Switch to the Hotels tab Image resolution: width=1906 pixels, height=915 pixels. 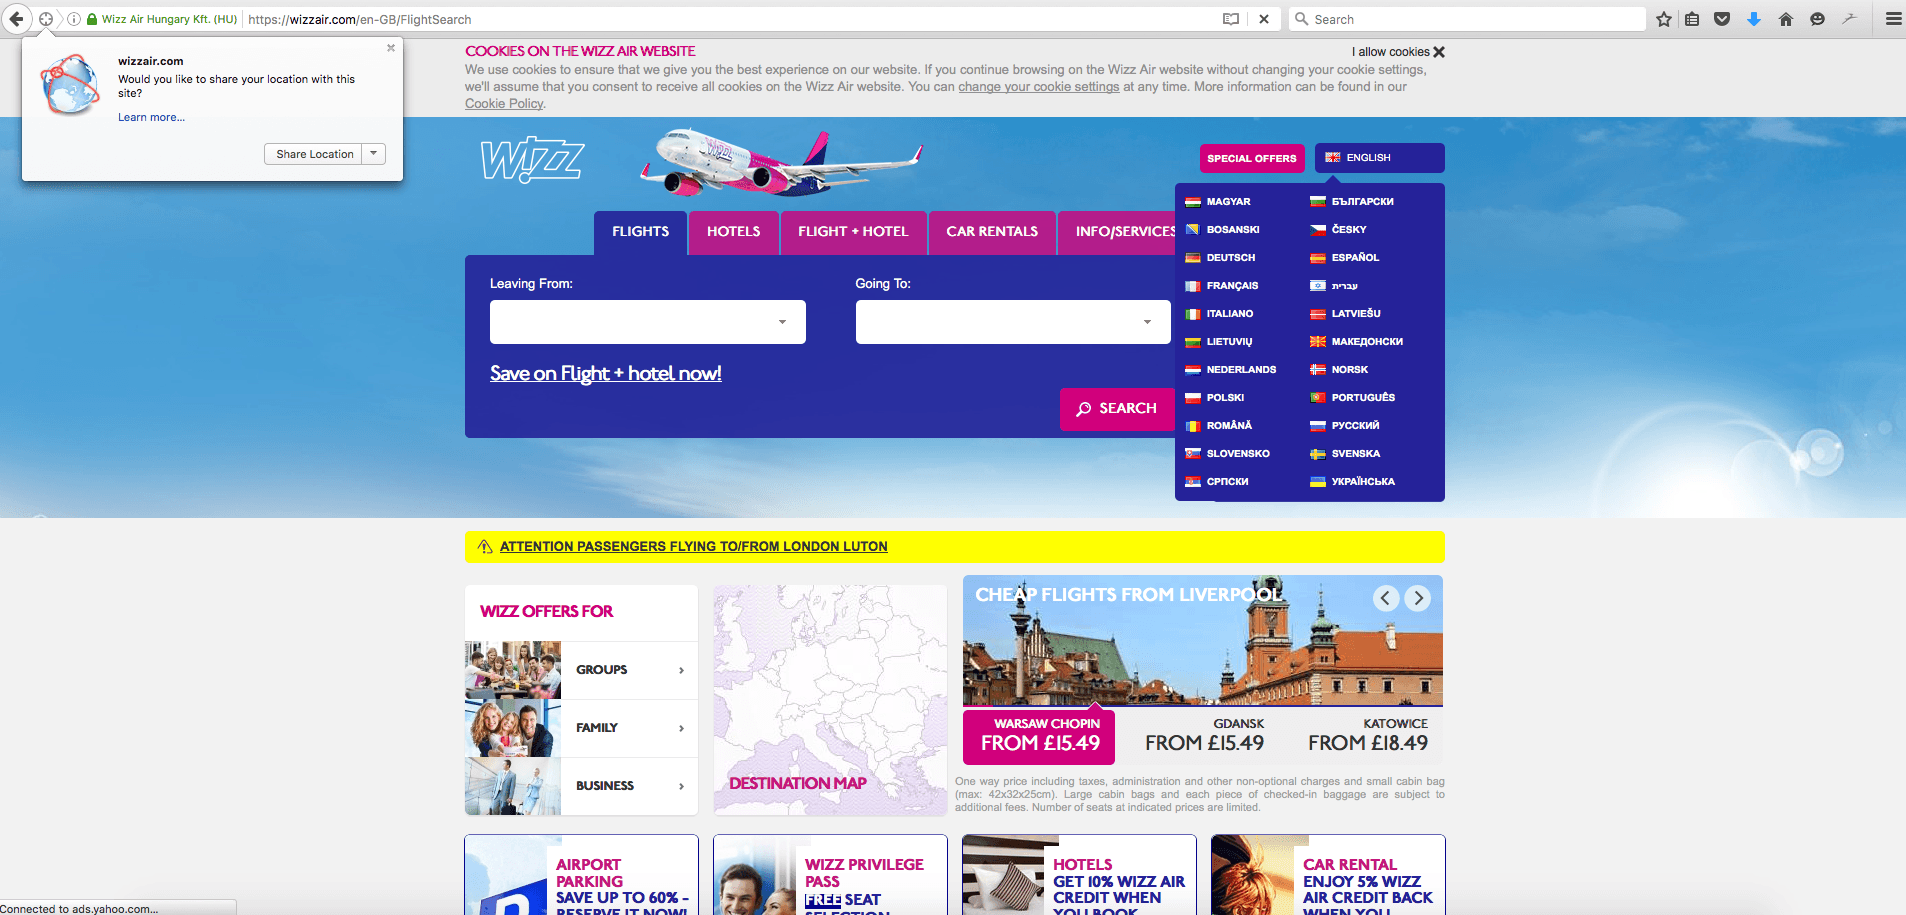(x=733, y=232)
